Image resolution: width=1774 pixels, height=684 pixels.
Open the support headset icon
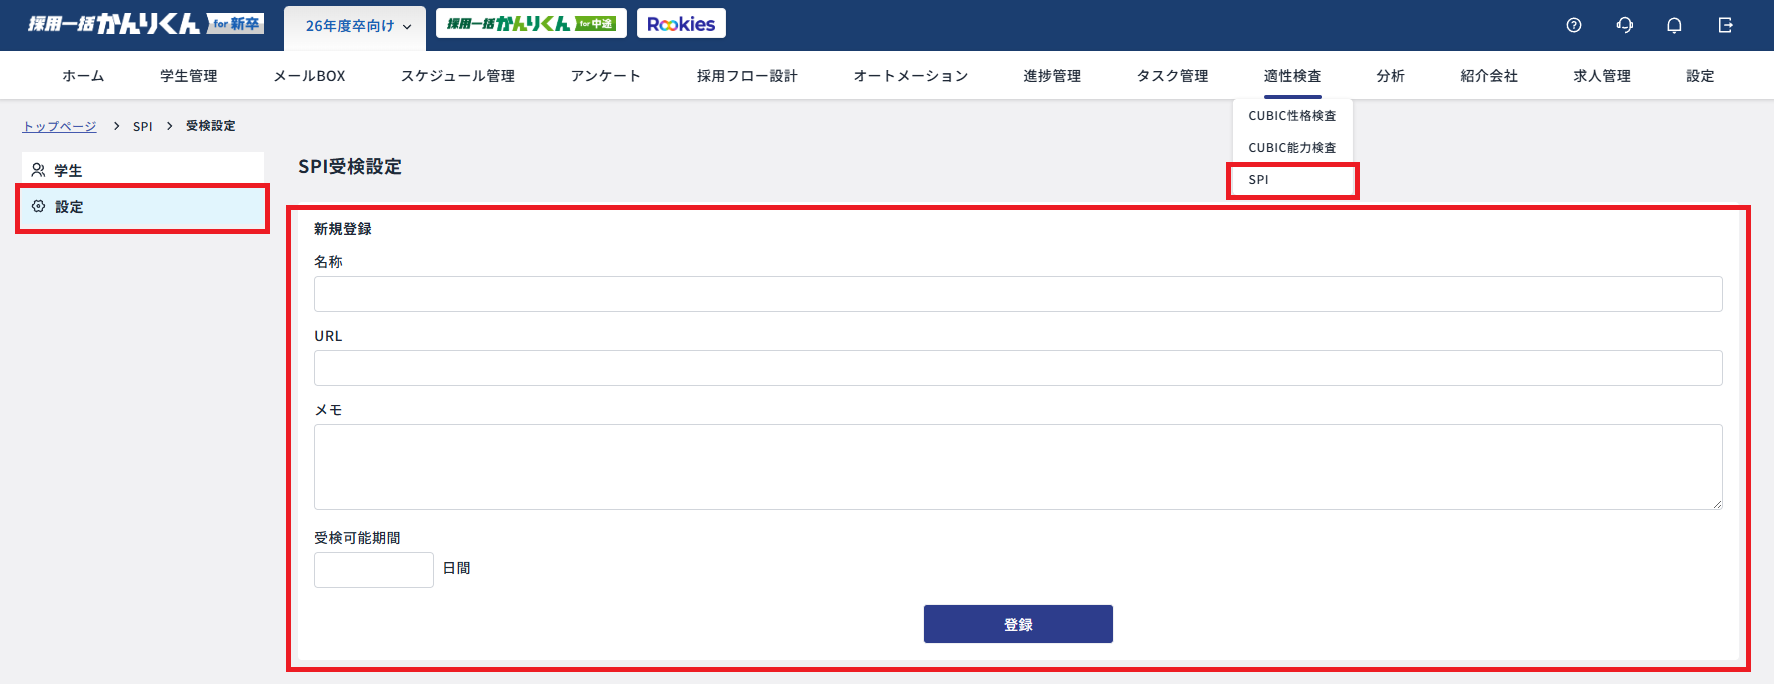click(x=1625, y=25)
